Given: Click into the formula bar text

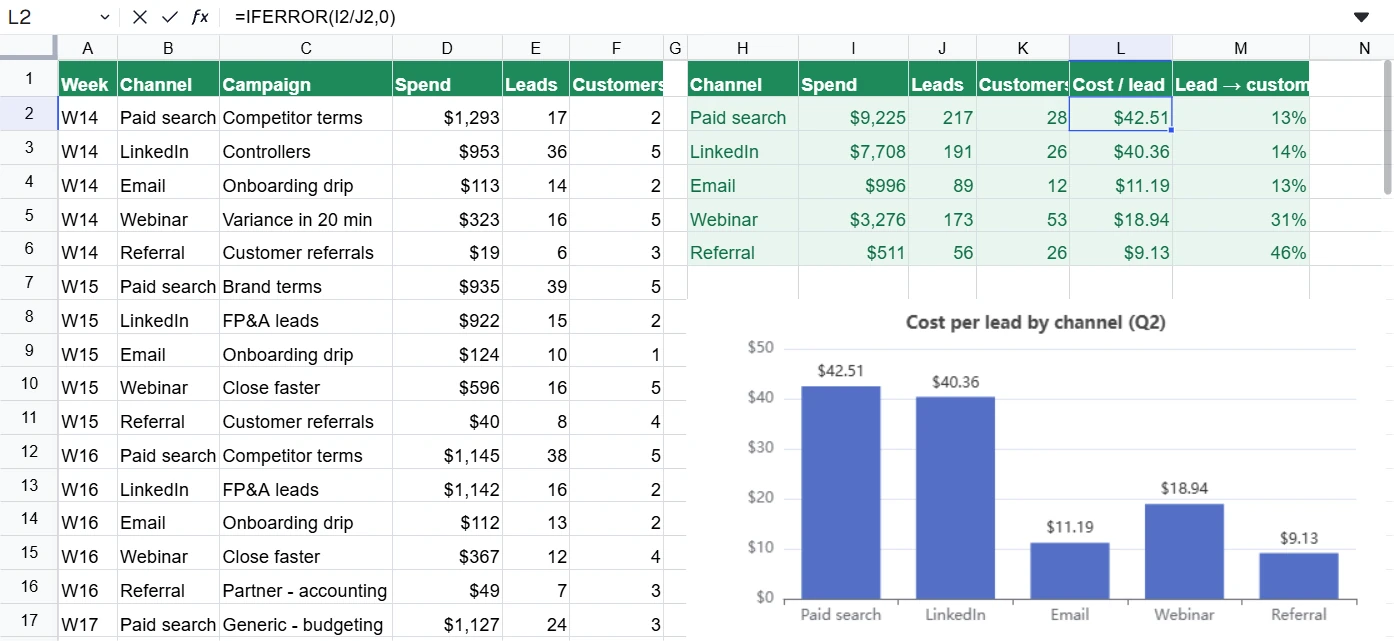Looking at the screenshot, I should point(780,17).
